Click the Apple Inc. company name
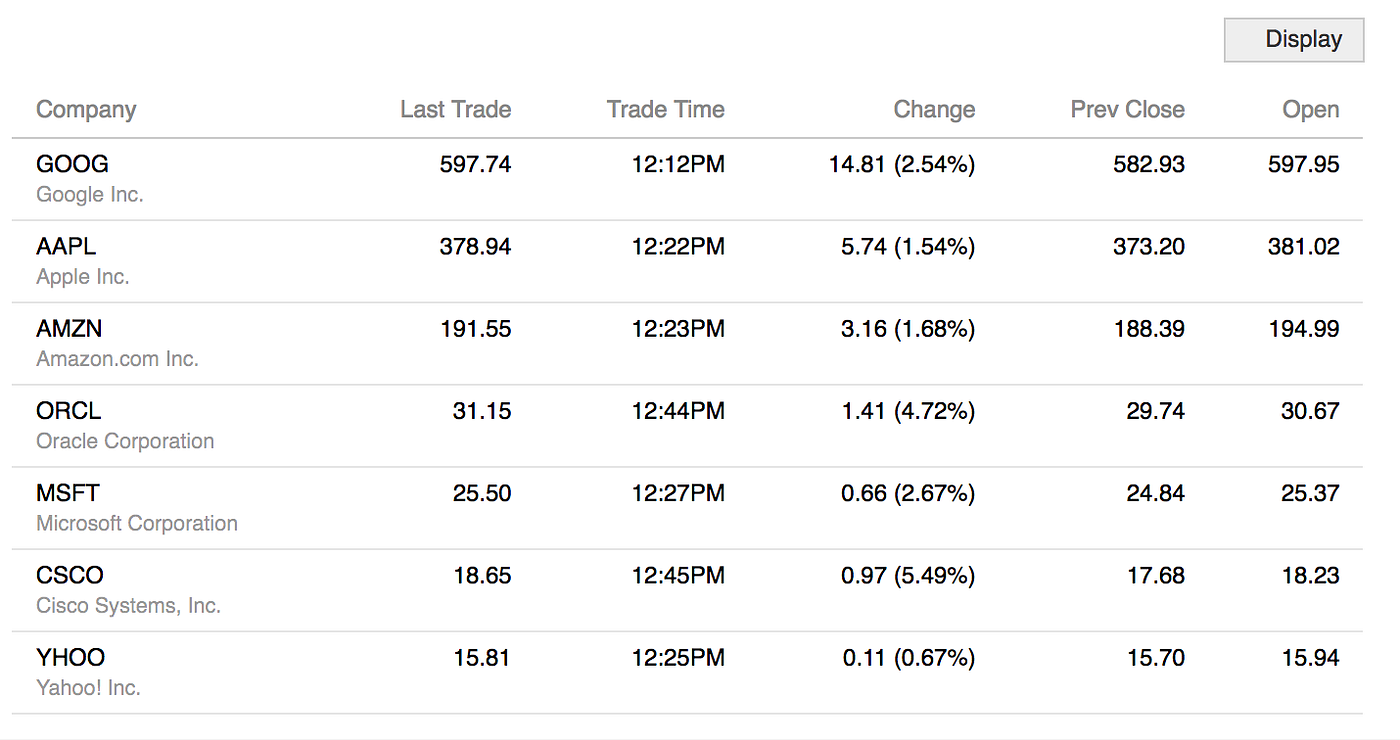Screen dimensions: 1400x740 pyautogui.click(x=82, y=276)
